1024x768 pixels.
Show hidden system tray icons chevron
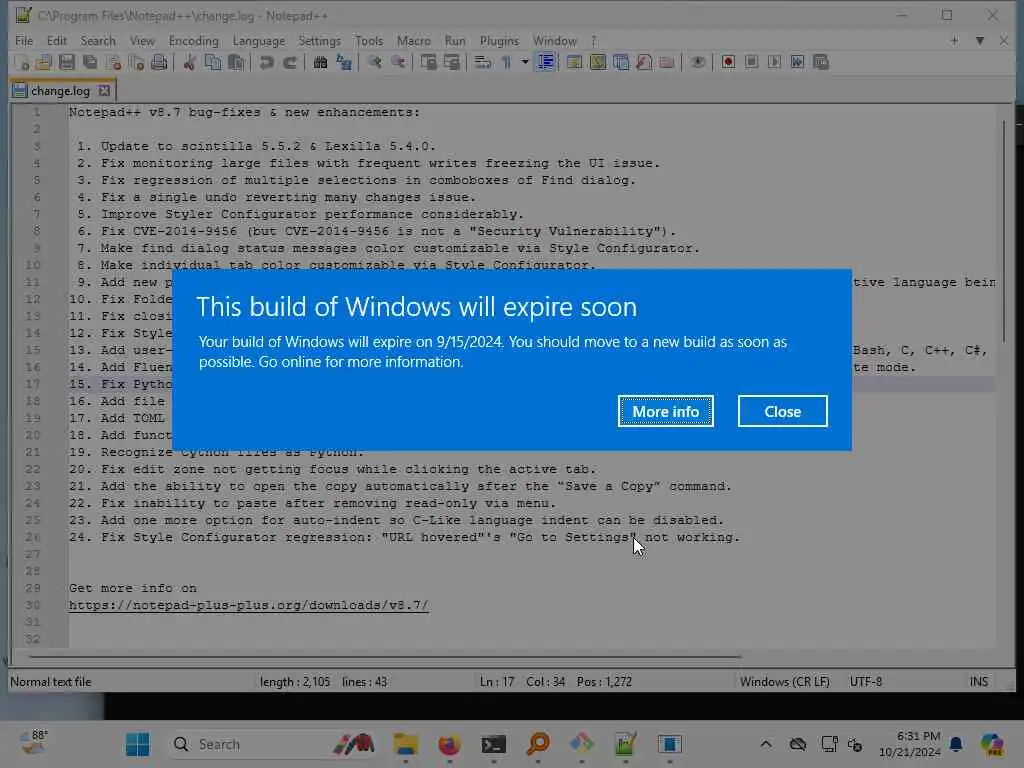[x=766, y=744]
